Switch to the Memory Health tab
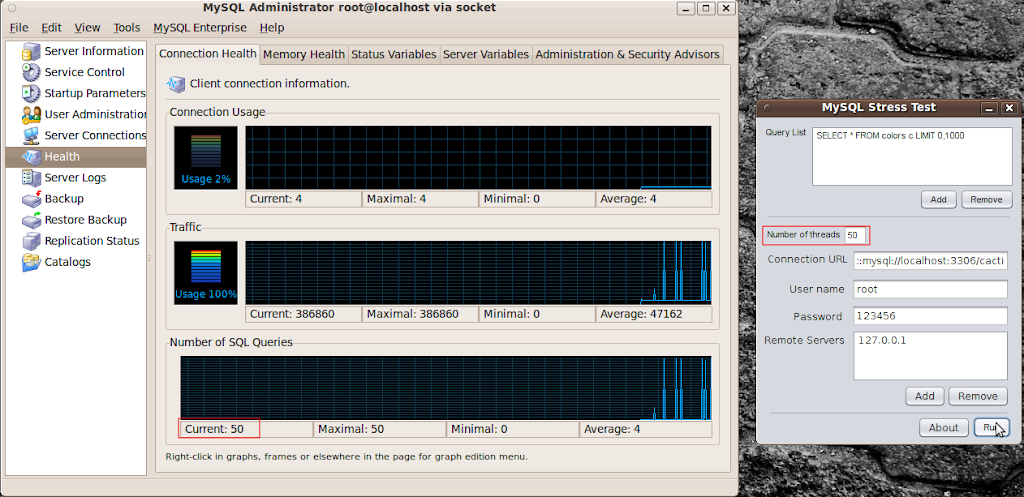1024x497 pixels. click(304, 55)
